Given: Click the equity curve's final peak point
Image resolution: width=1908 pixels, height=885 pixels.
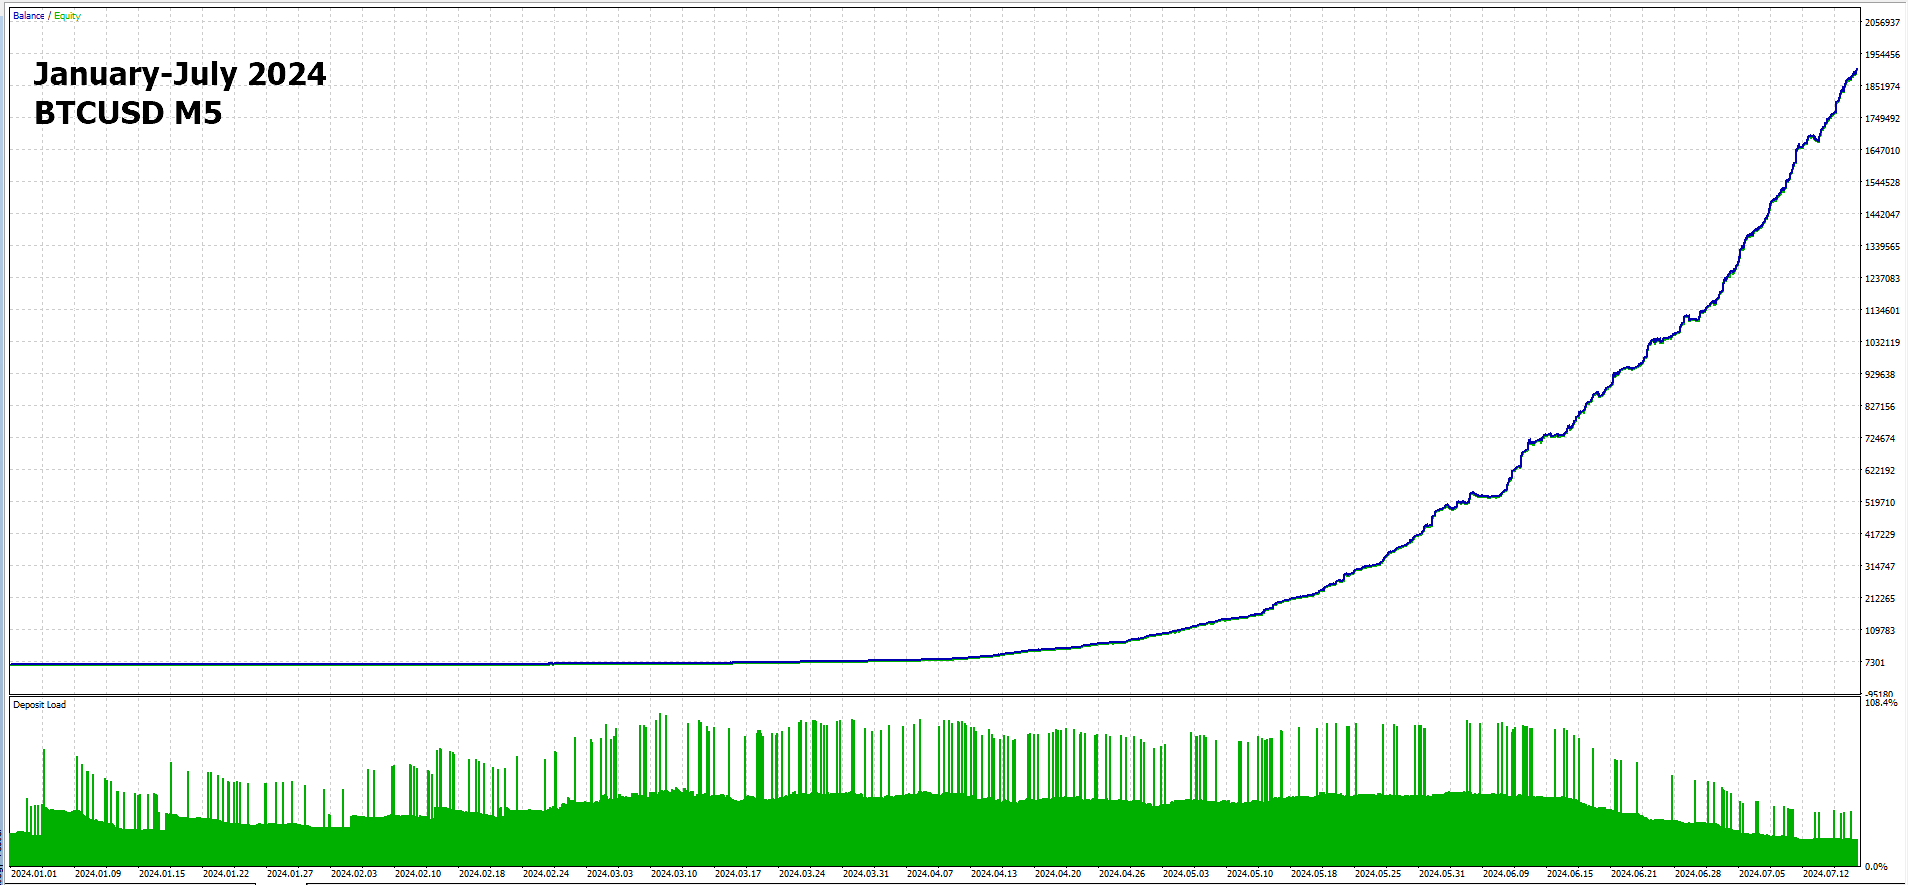Looking at the screenshot, I should [1856, 70].
